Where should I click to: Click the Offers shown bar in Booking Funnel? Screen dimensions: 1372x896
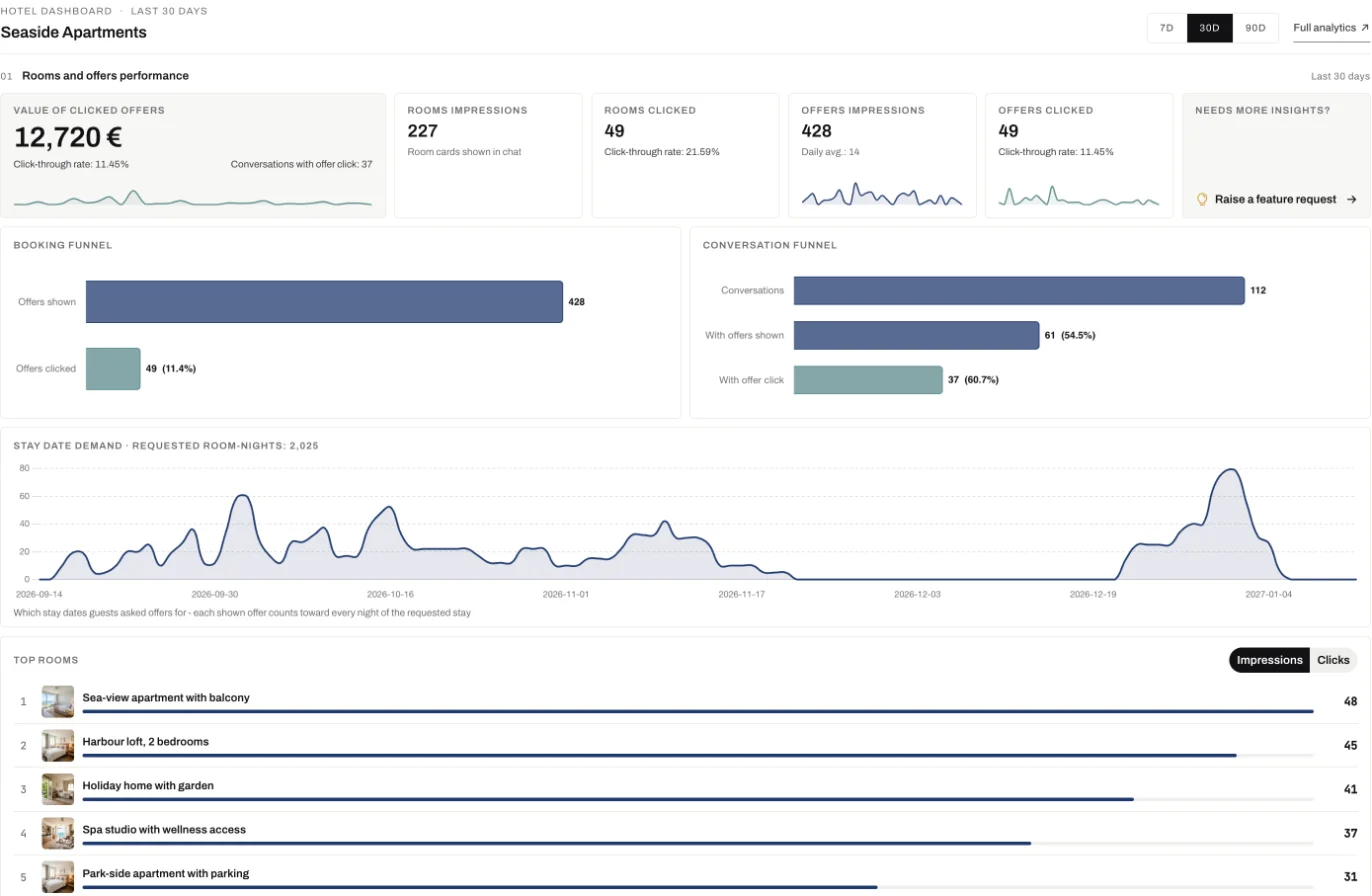324,301
